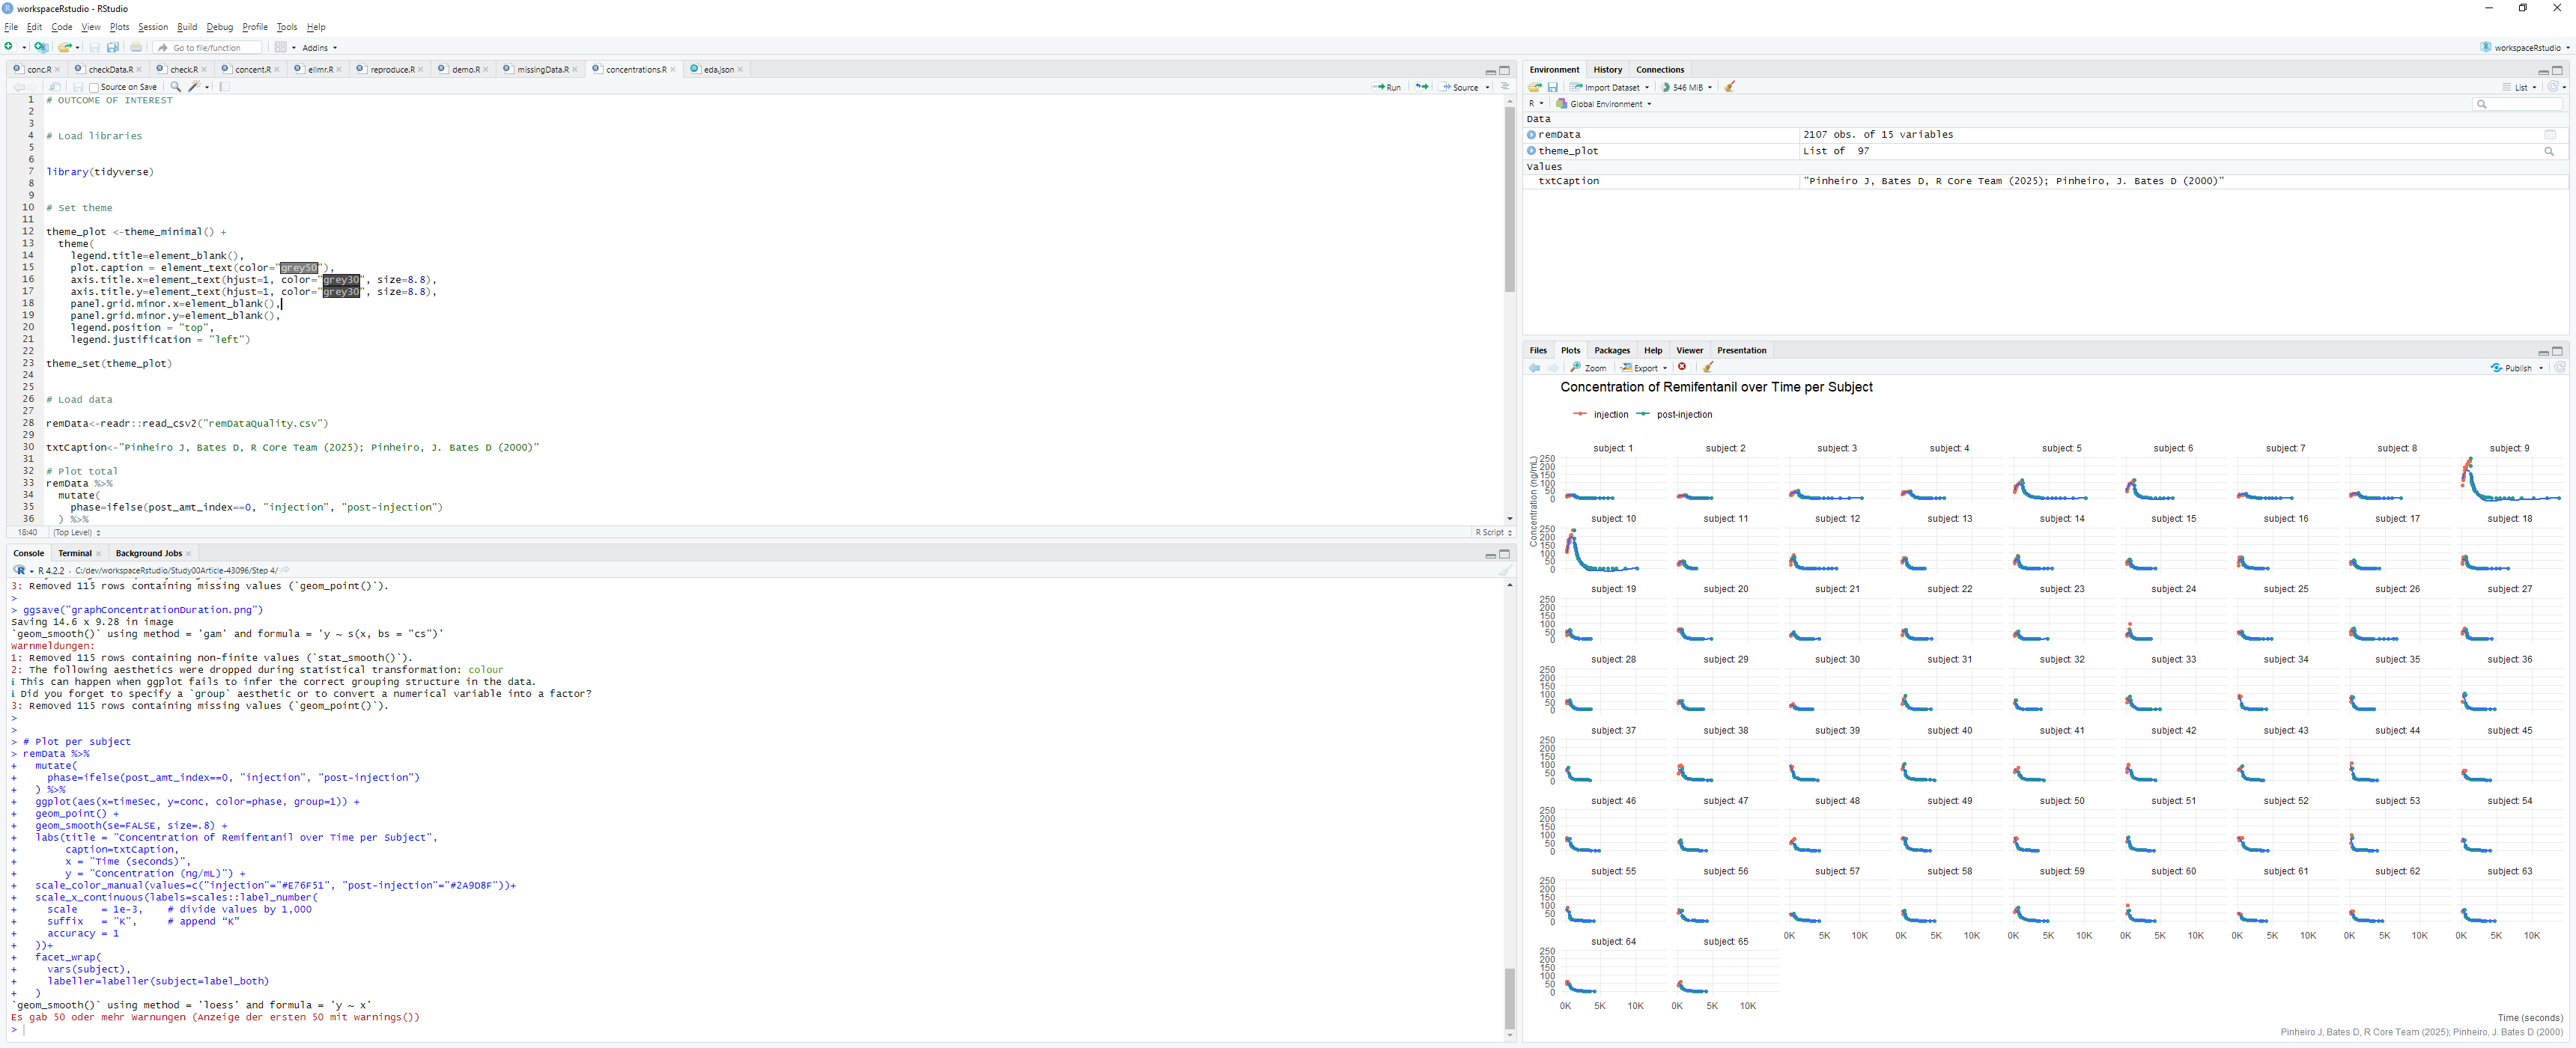Expand the theme_plot object details
Image resolution: width=2576 pixels, height=1048 pixels.
coord(1531,151)
